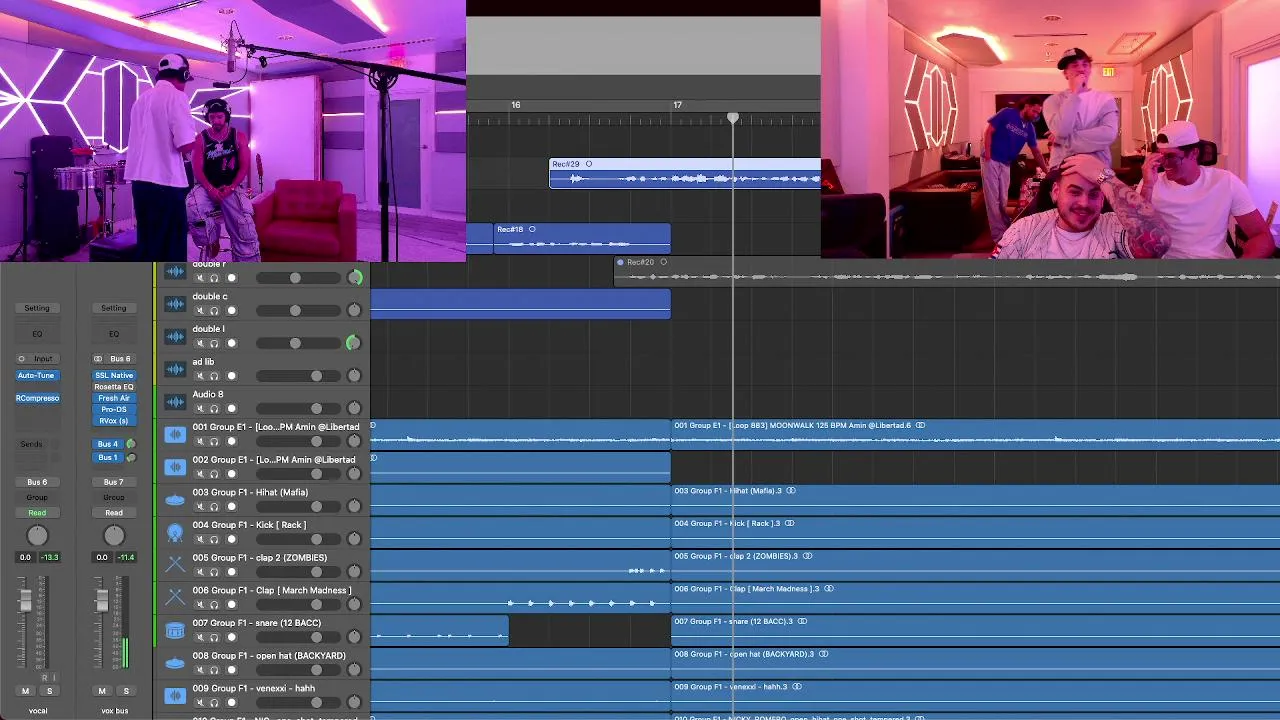This screenshot has height=720, width=1280.
Task: Click the double l track waveform icon
Action: (175, 336)
